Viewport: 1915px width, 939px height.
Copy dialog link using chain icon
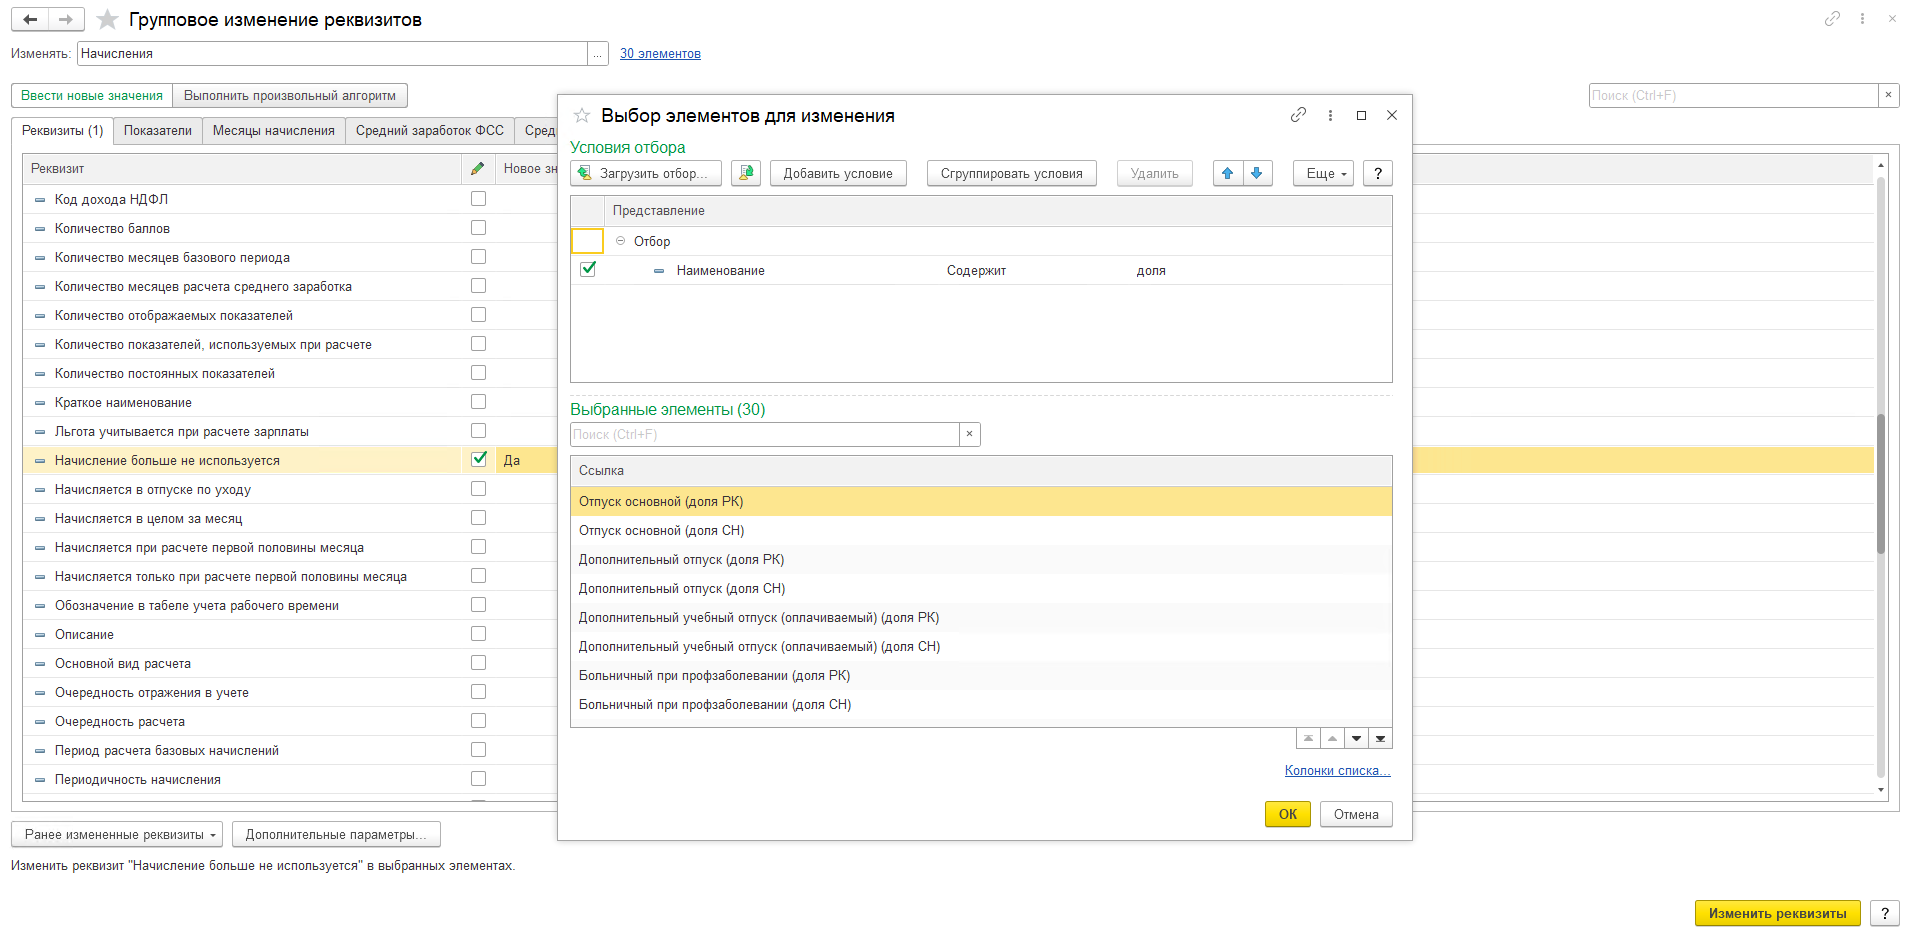point(1298,115)
